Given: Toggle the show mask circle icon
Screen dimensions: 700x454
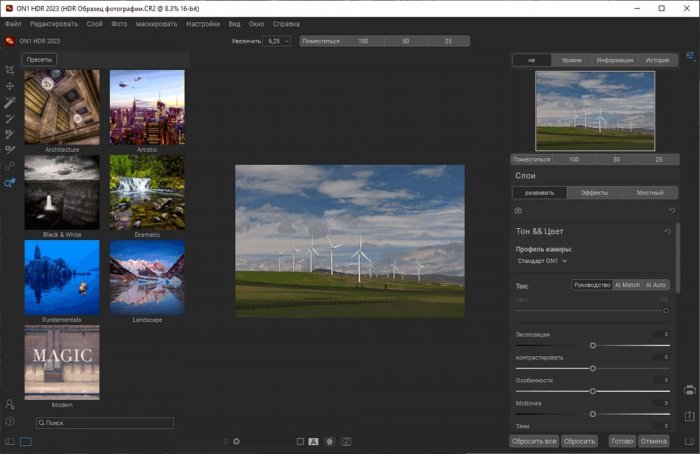Looking at the screenshot, I should click(330, 442).
